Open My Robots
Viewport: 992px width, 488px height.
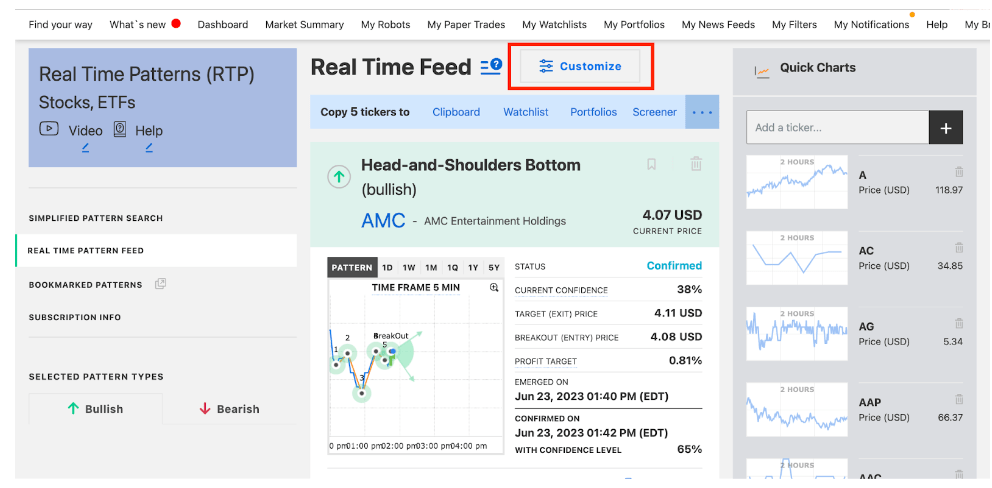[x=386, y=25]
